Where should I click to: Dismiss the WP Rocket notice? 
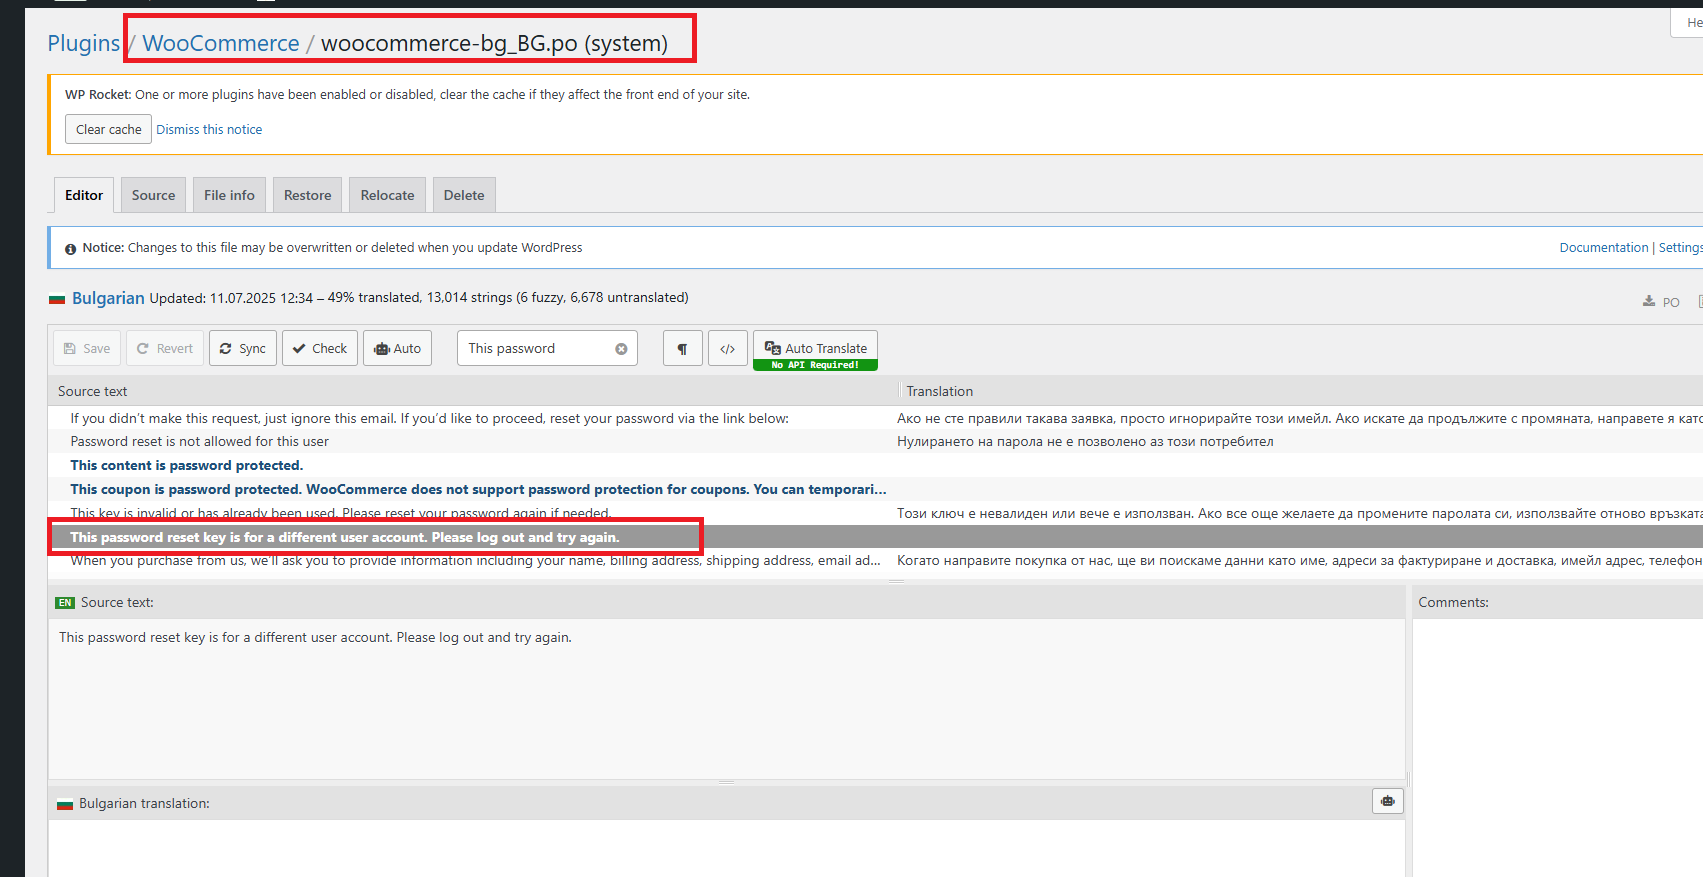click(x=209, y=130)
